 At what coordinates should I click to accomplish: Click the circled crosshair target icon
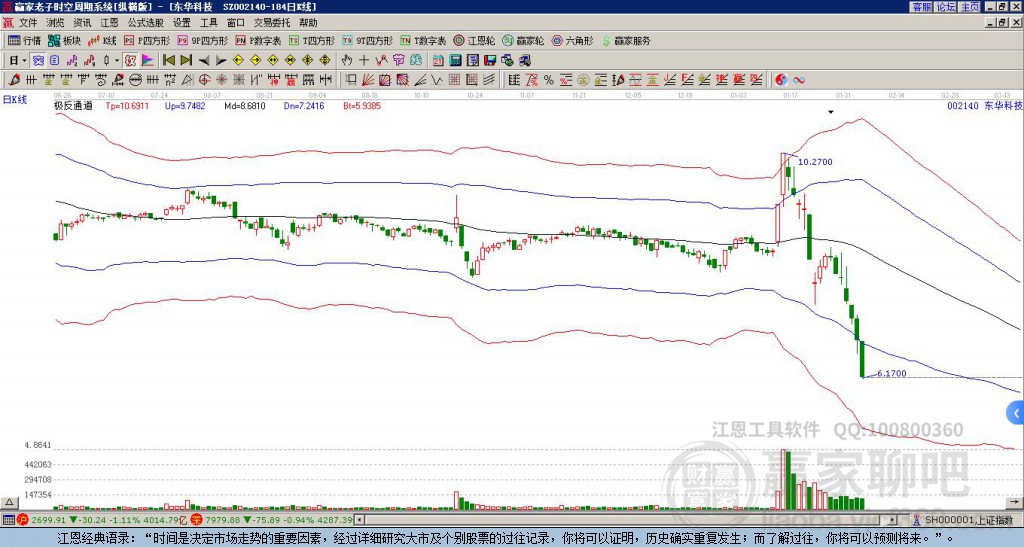coord(204,80)
